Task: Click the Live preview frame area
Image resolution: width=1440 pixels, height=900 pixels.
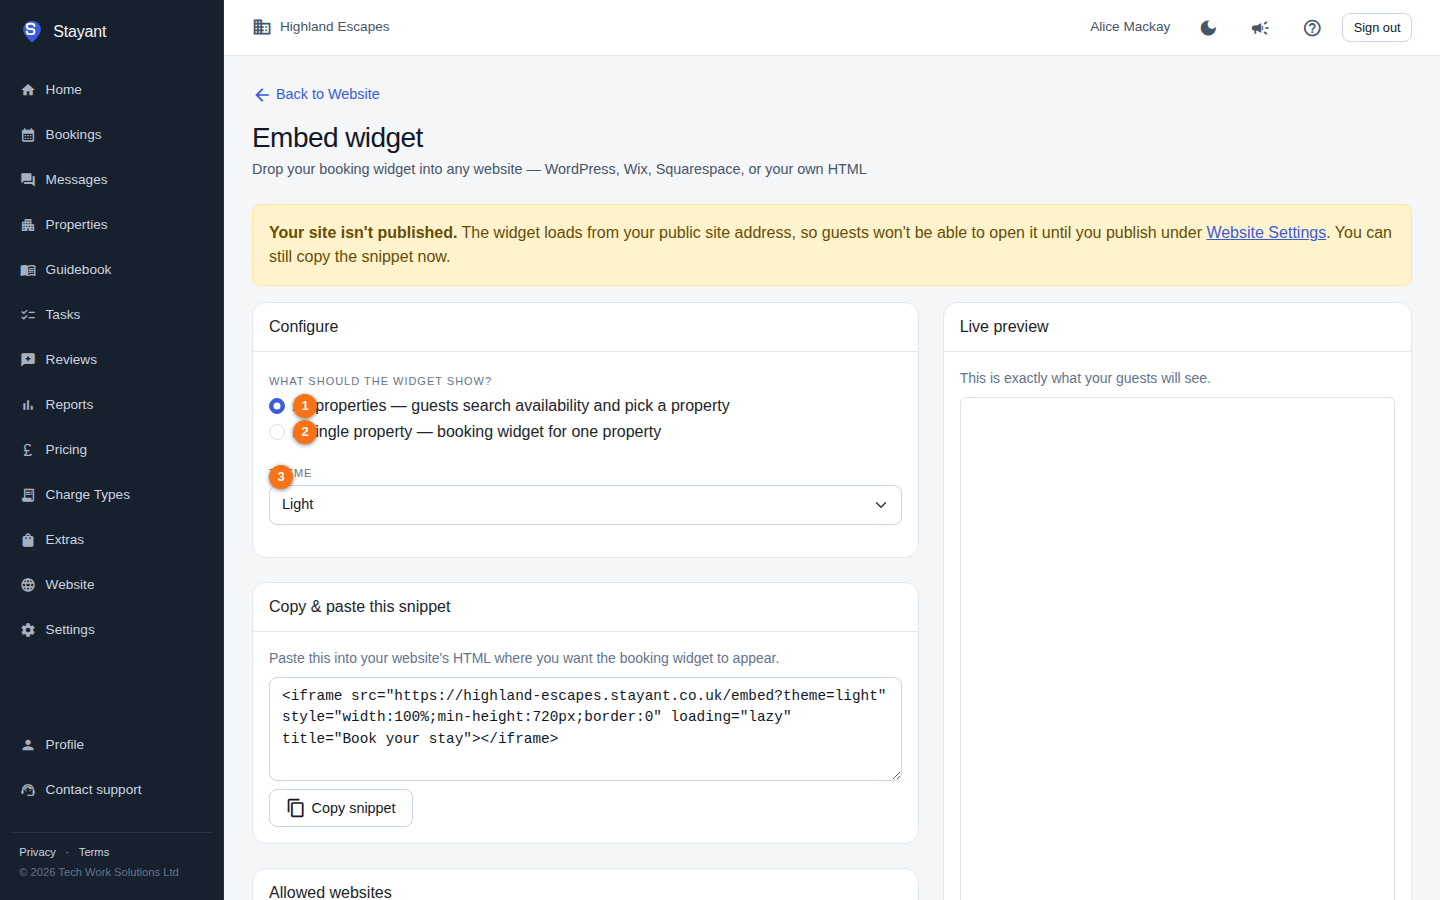Action: (1177, 648)
